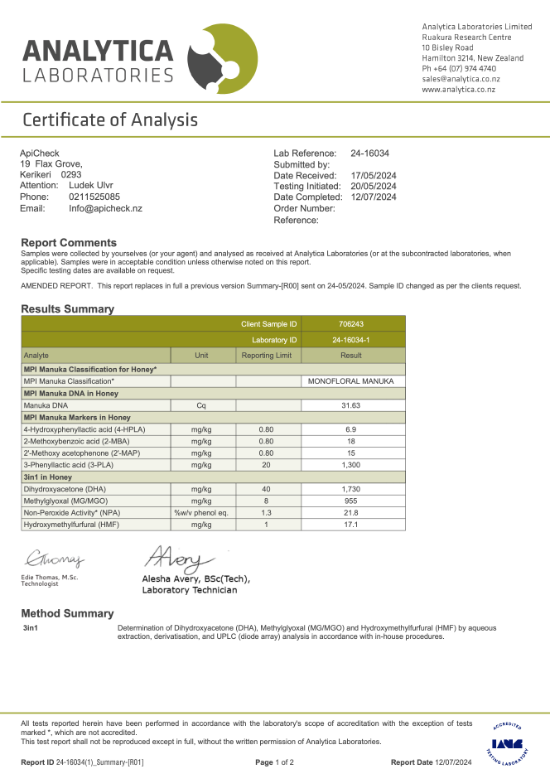Click the Results Summary heading
The width and height of the screenshot is (550, 780).
coord(68,309)
